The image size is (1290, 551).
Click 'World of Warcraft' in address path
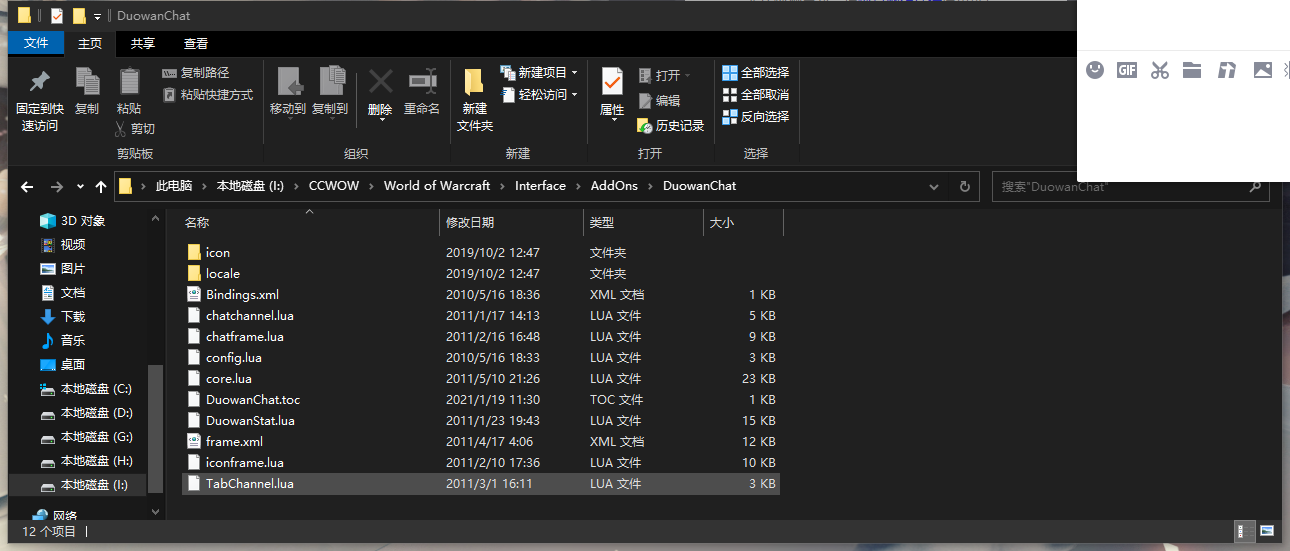tap(437, 186)
